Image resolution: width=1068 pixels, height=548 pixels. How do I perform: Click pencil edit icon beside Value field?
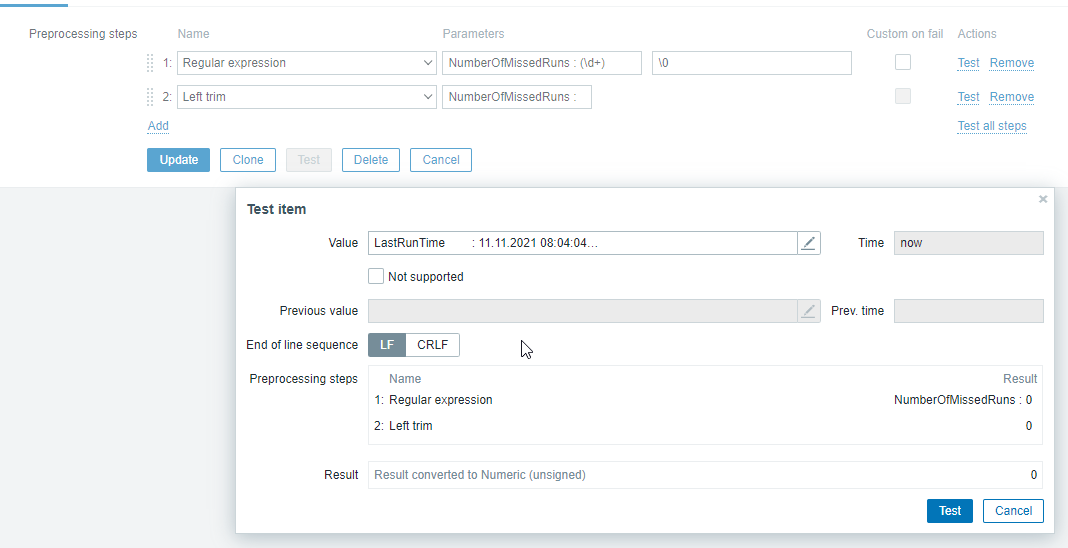[809, 243]
